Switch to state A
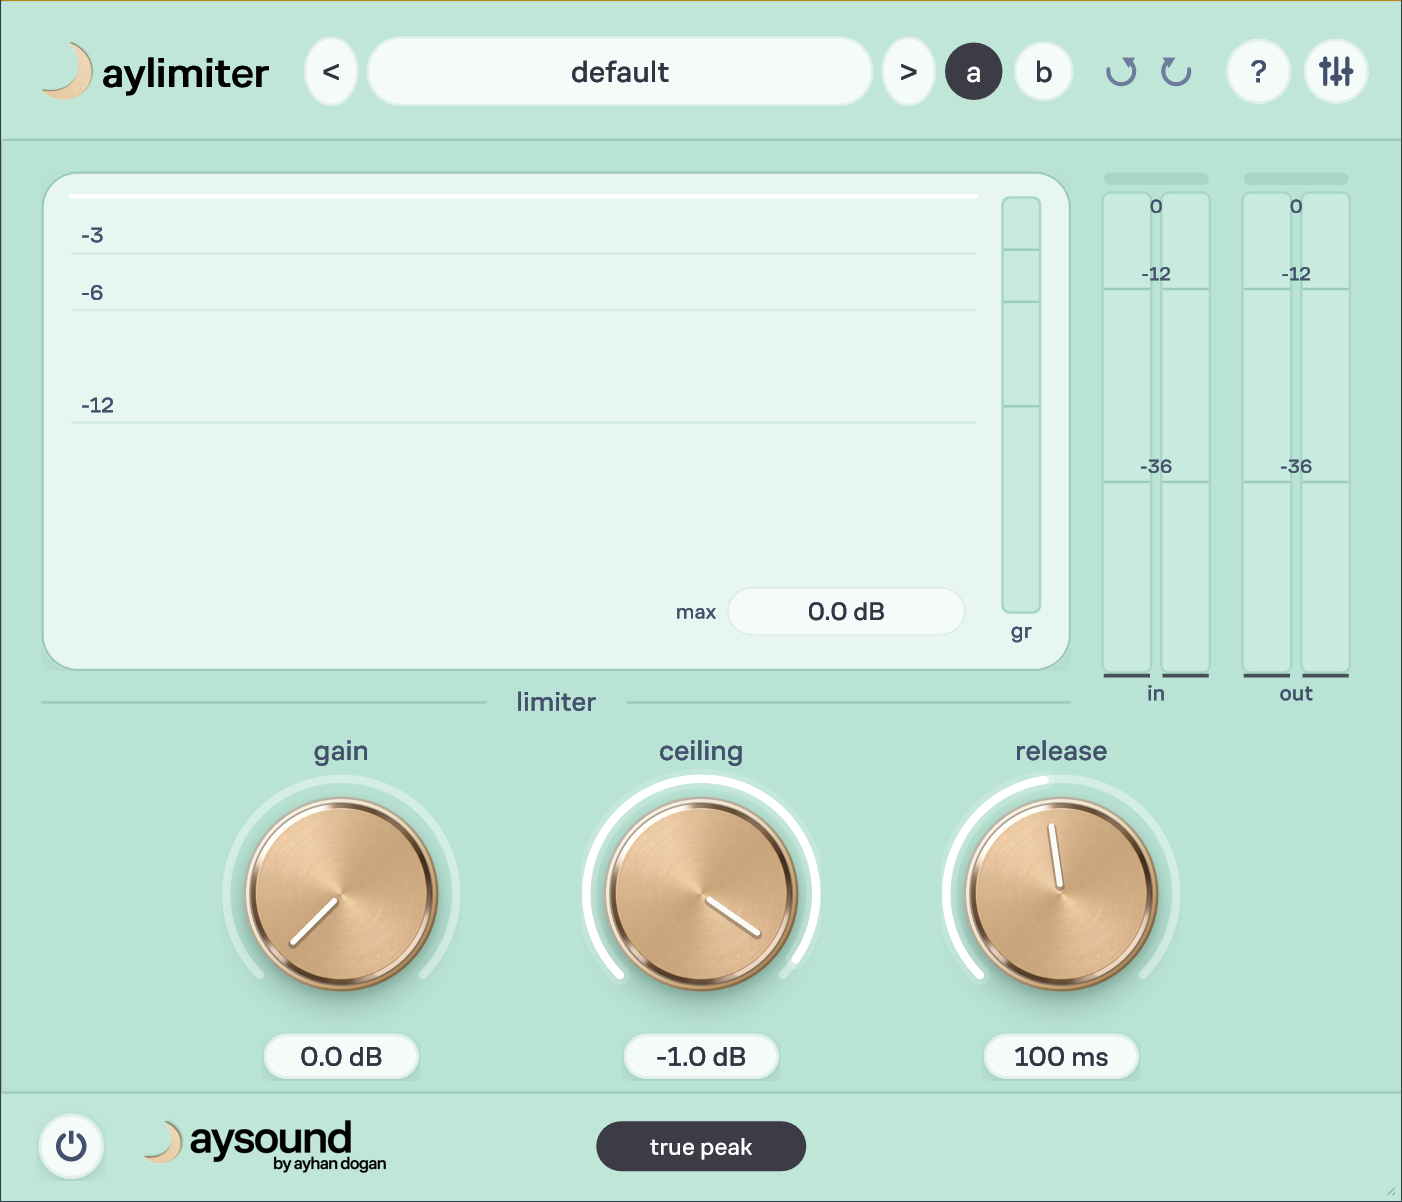 click(973, 72)
